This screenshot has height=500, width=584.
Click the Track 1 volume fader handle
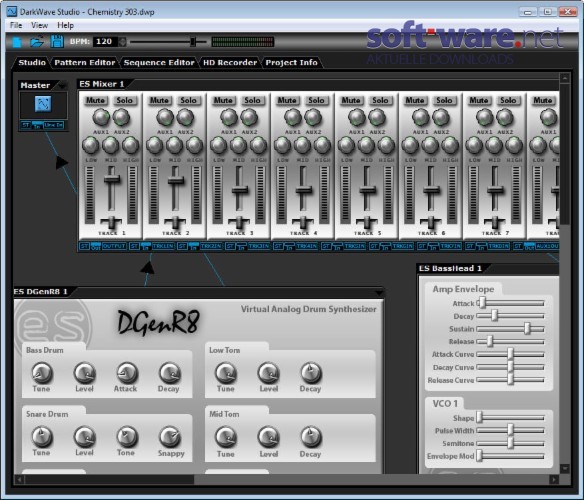111,179
